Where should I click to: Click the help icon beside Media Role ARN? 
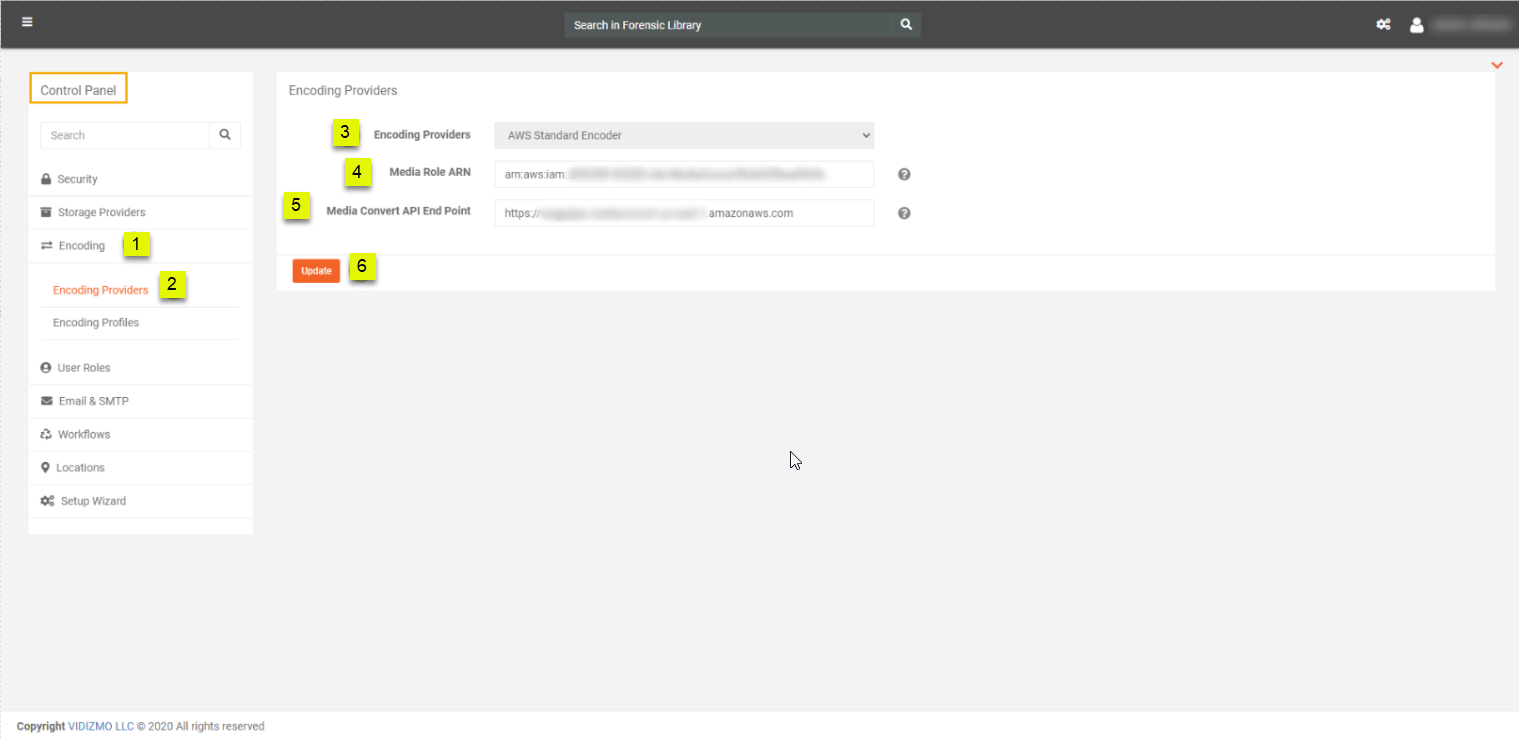[x=903, y=173]
